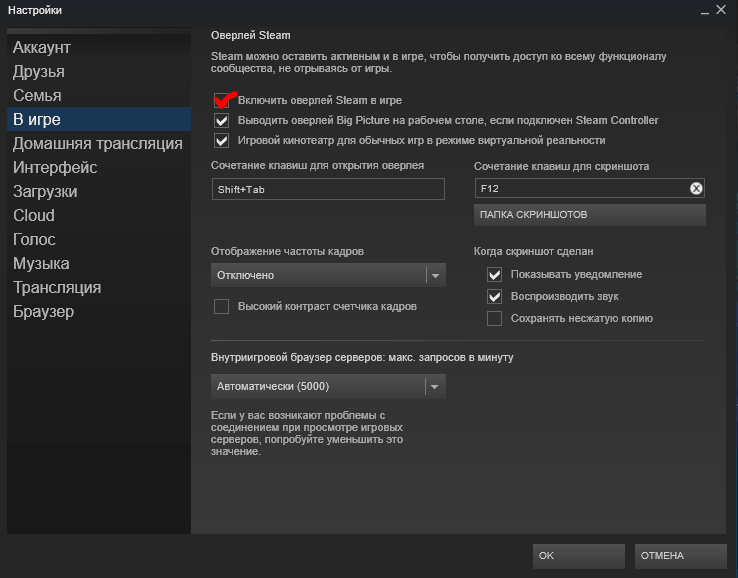Go to the Загрузки settings section
Screen dimensions: 738x578
[45, 191]
